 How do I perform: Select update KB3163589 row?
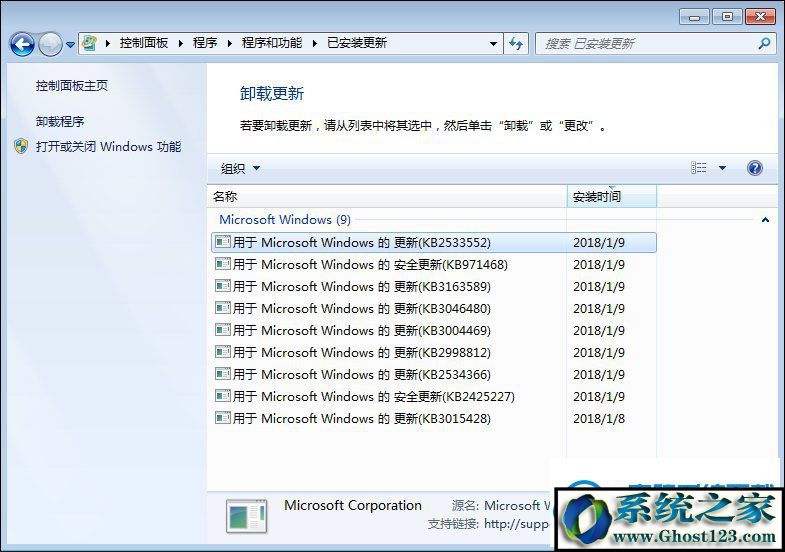tap(434, 287)
